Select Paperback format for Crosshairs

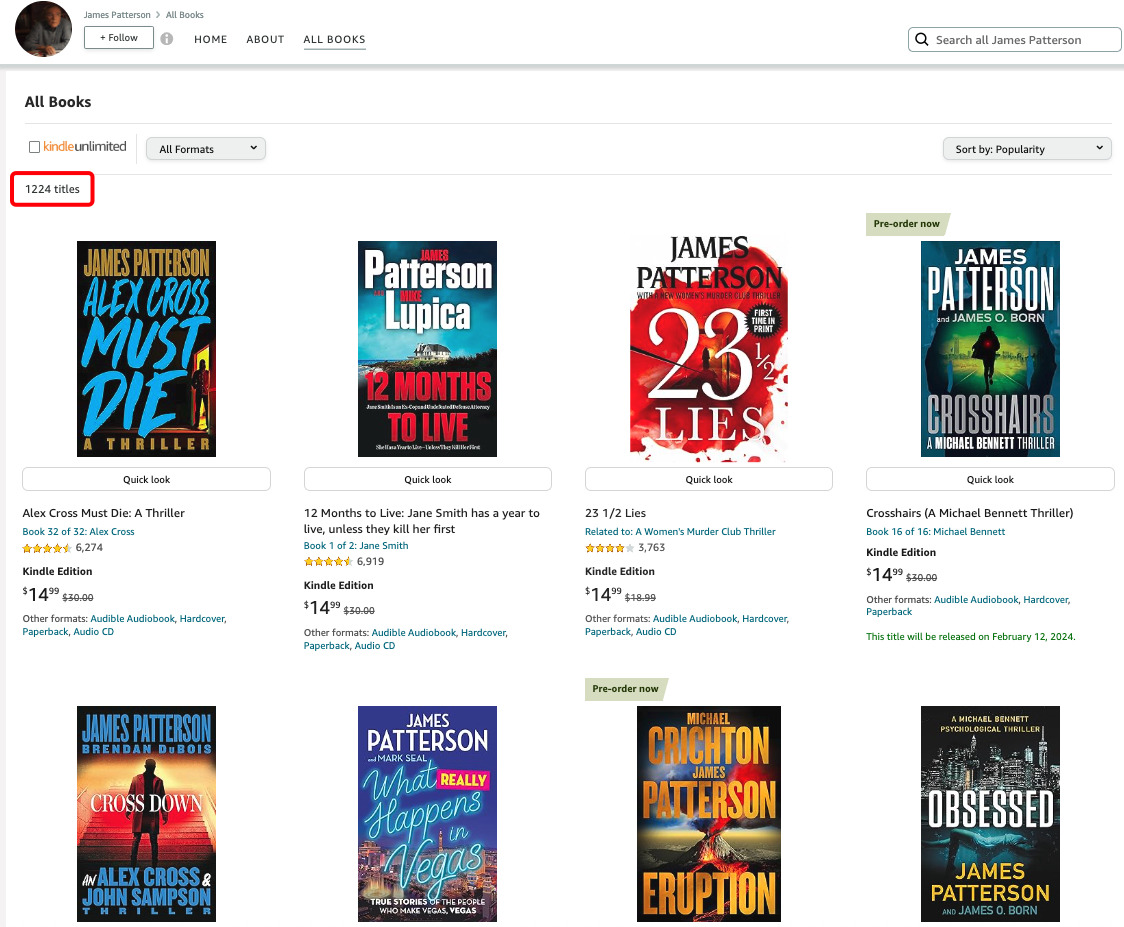(x=889, y=612)
